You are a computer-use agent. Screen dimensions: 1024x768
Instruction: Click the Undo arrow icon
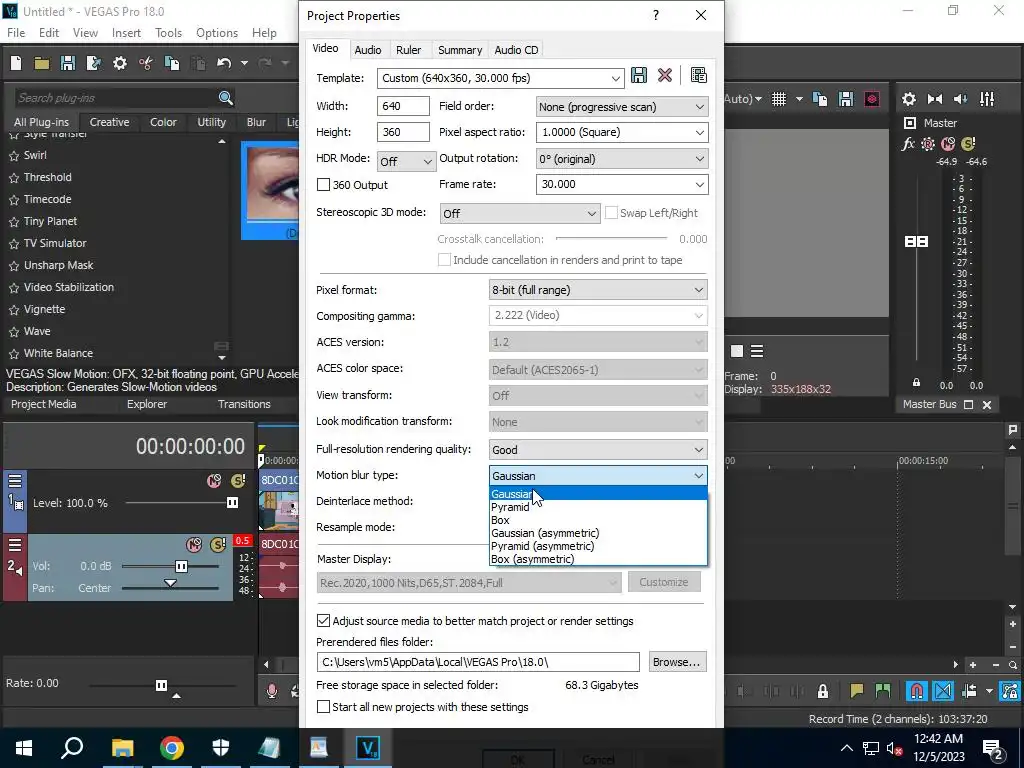224,63
